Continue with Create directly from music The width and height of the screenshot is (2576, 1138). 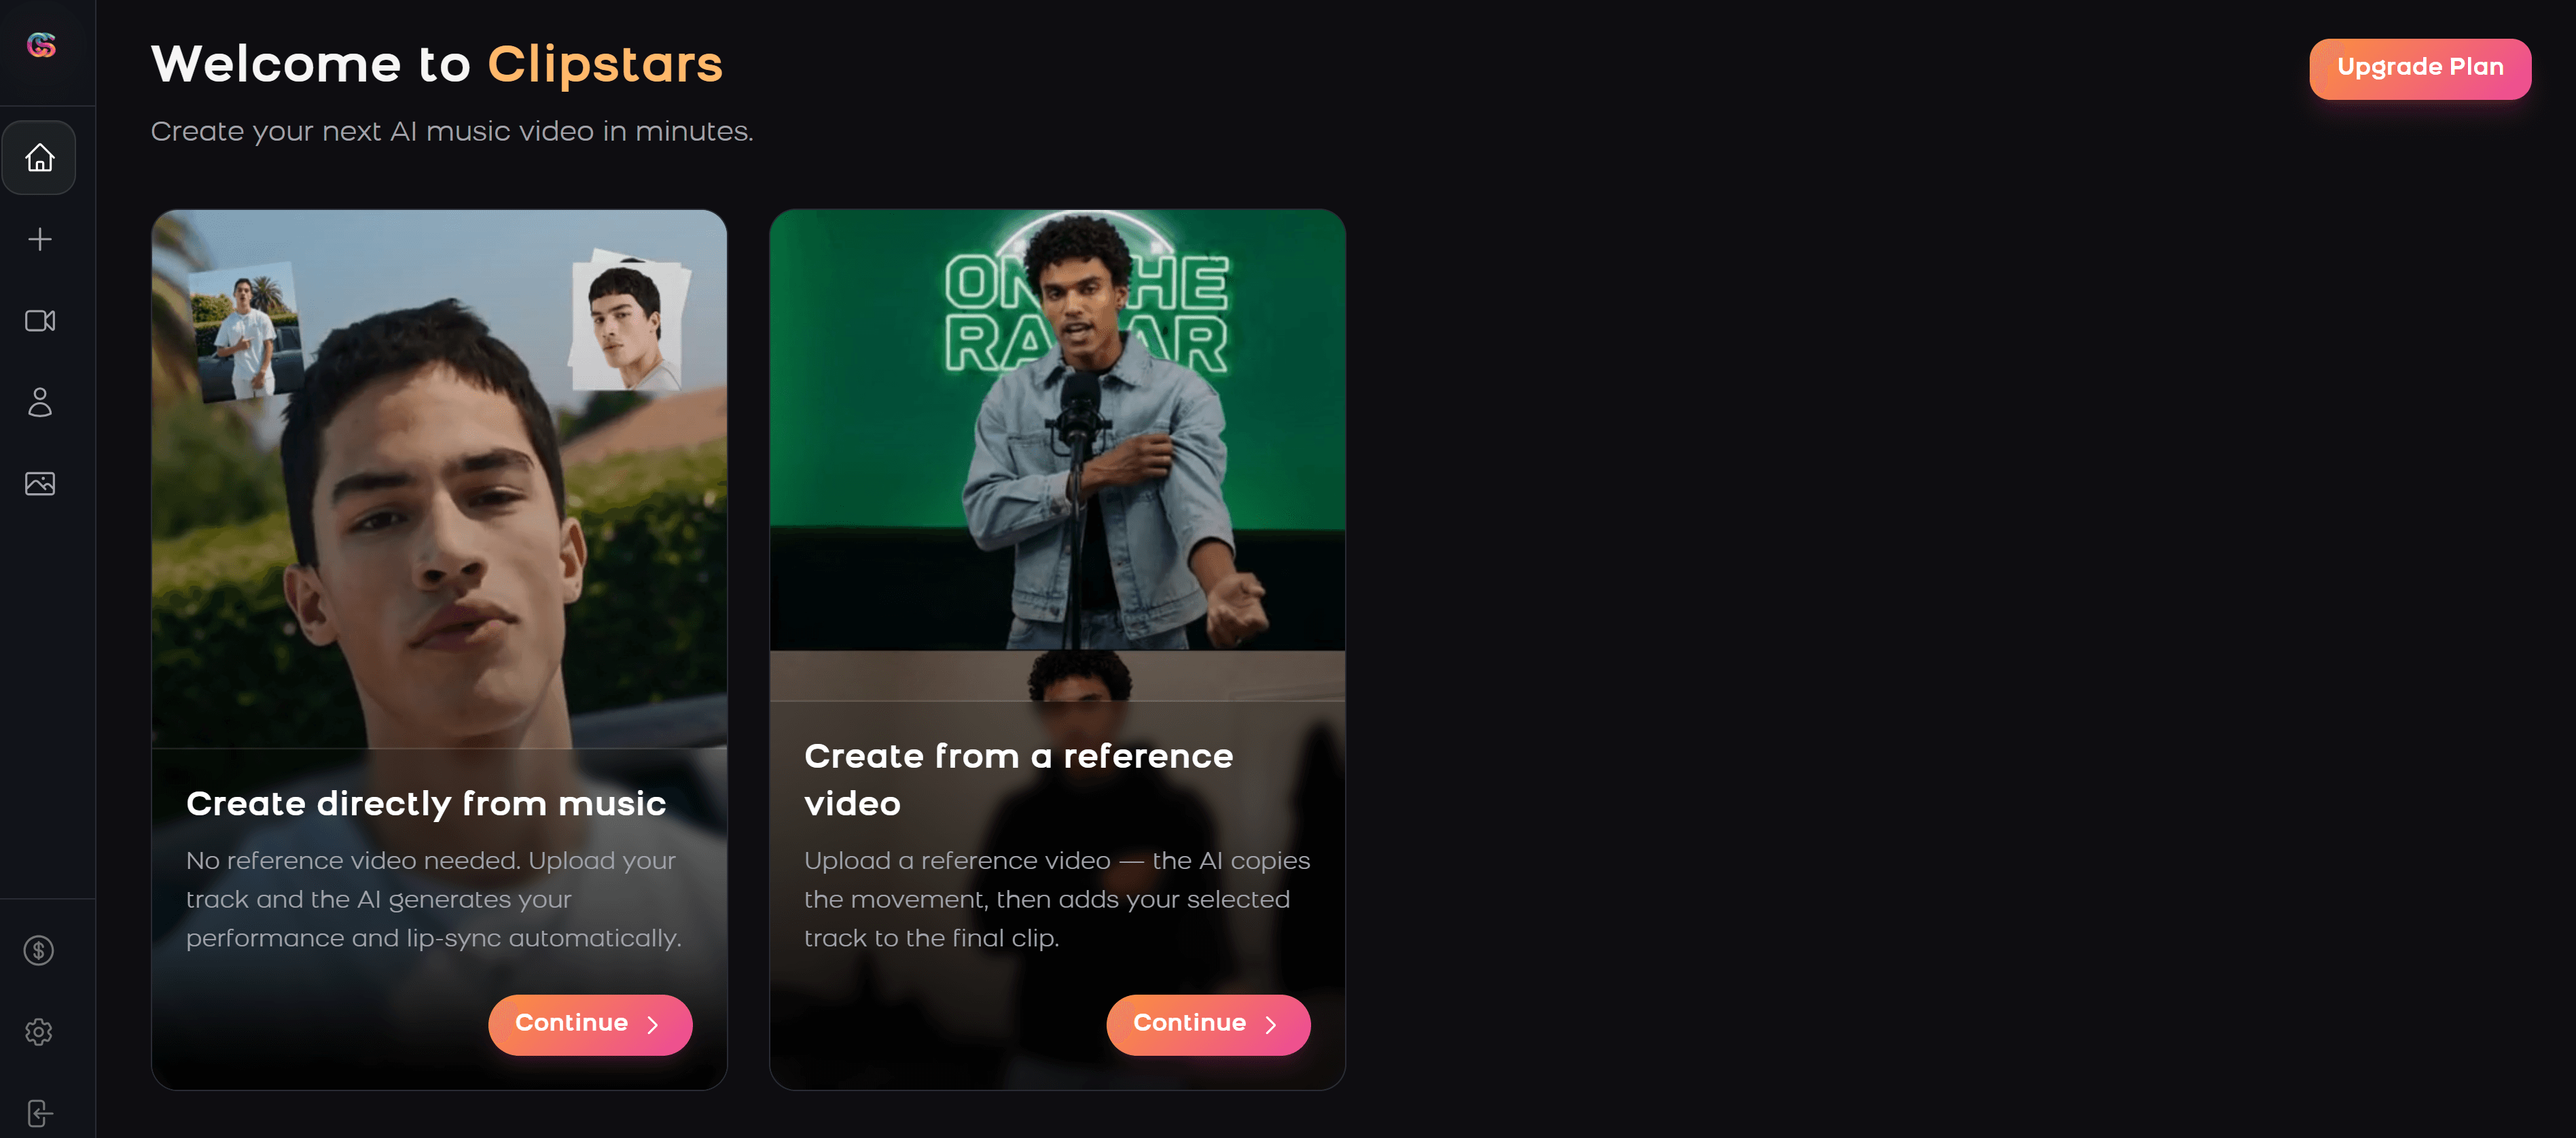tap(590, 1024)
